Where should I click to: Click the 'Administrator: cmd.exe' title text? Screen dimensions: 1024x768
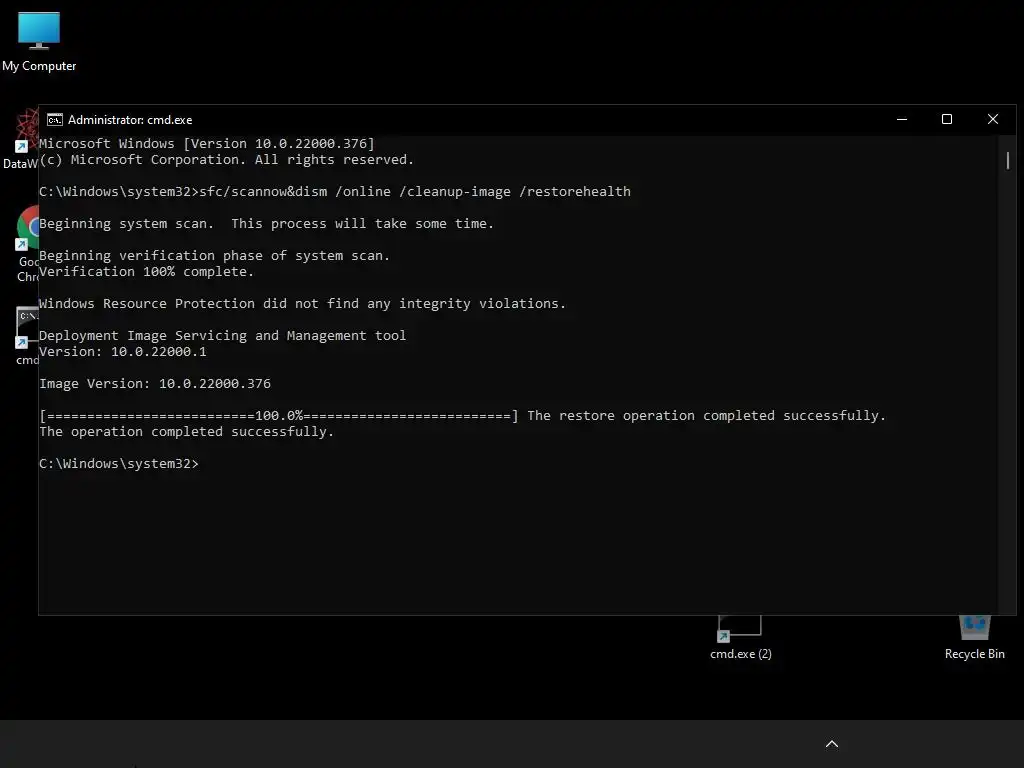tap(130, 120)
